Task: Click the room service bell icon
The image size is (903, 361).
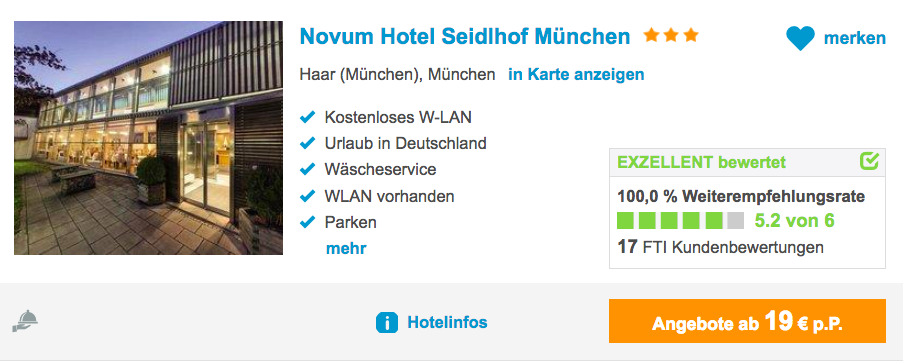Action: (25, 321)
